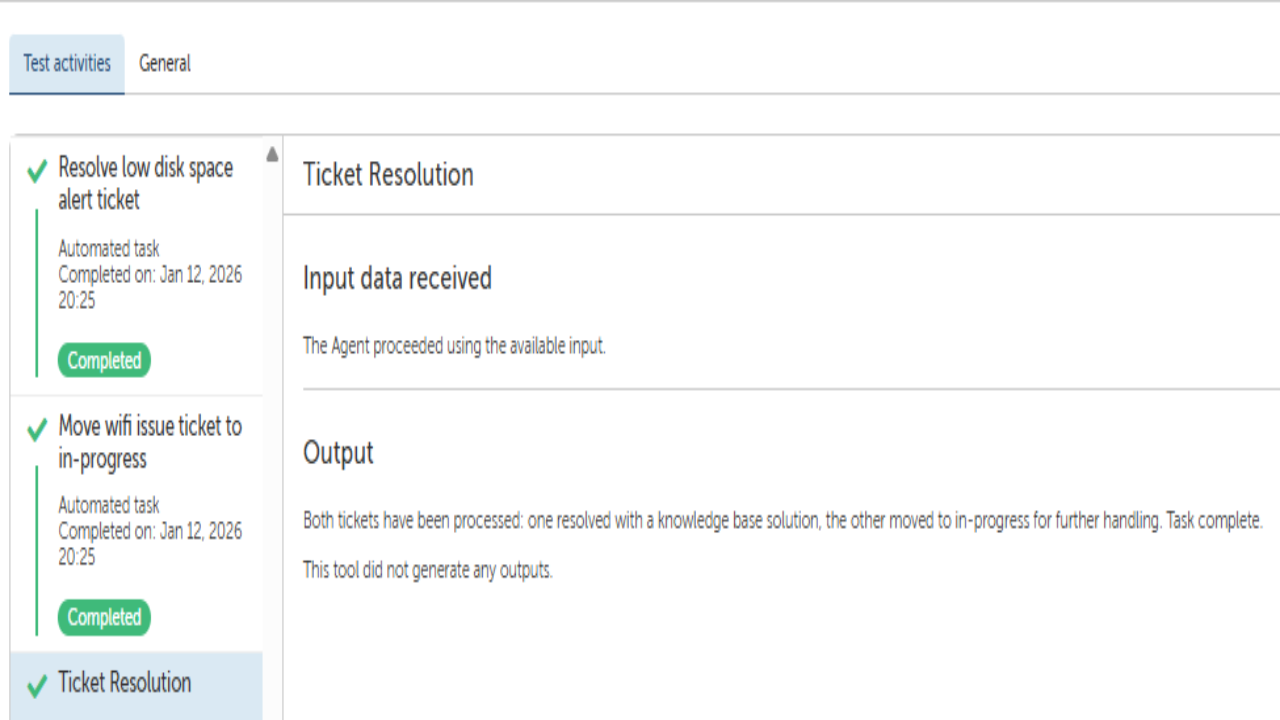The width and height of the screenshot is (1280, 720).
Task: Click This tool did not generate outputs text
Action: pyautogui.click(x=427, y=571)
